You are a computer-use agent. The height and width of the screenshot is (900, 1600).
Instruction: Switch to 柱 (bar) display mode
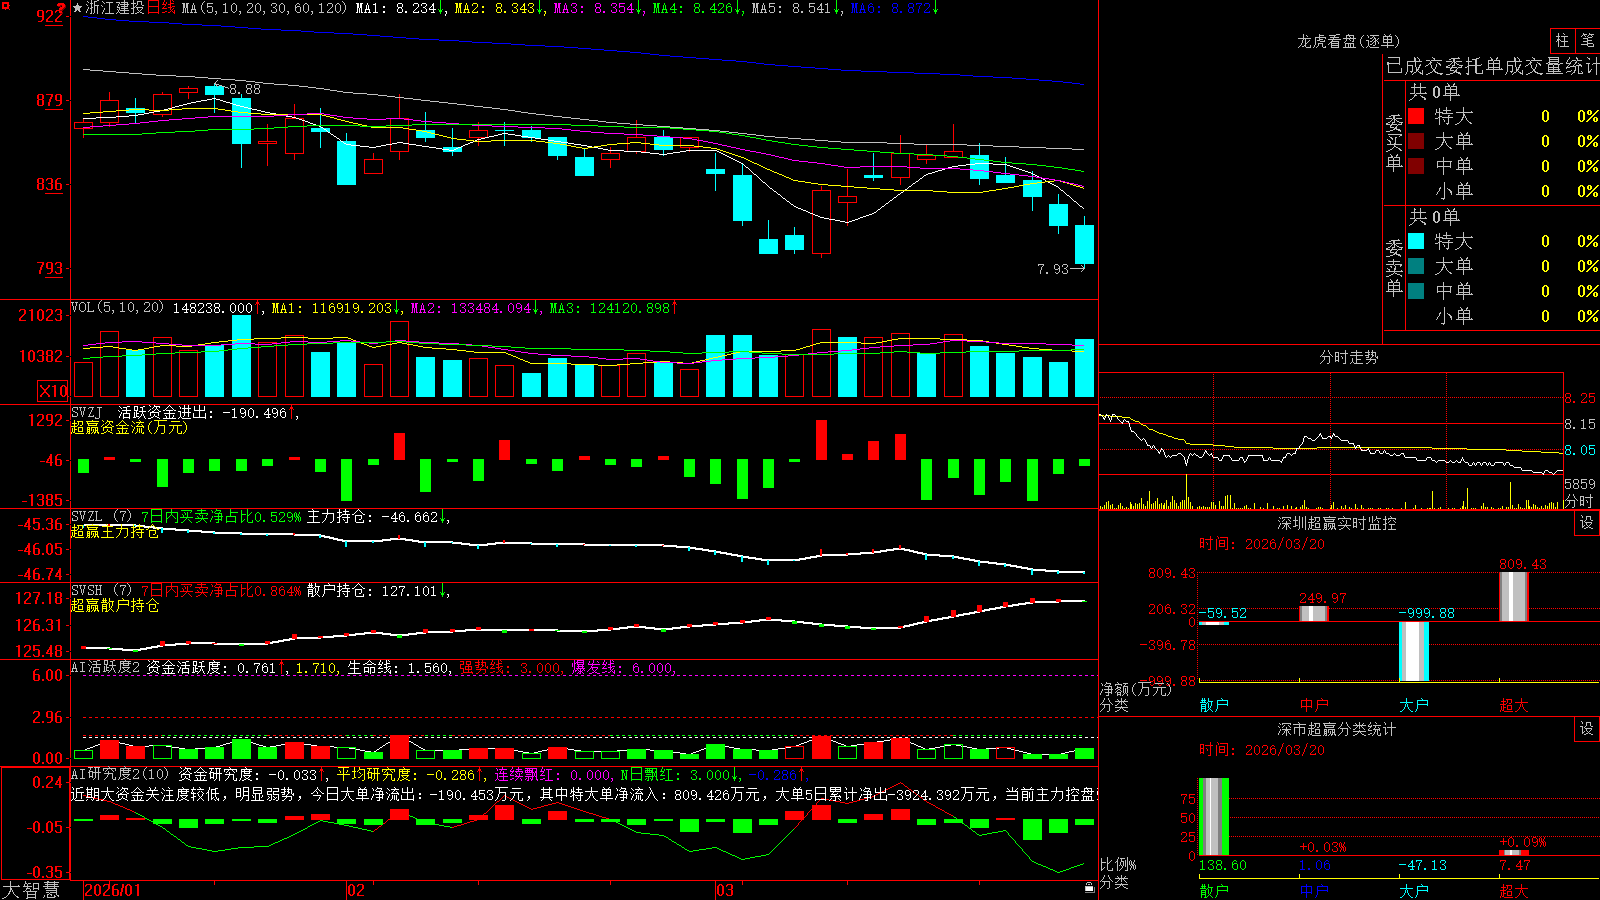click(1562, 41)
